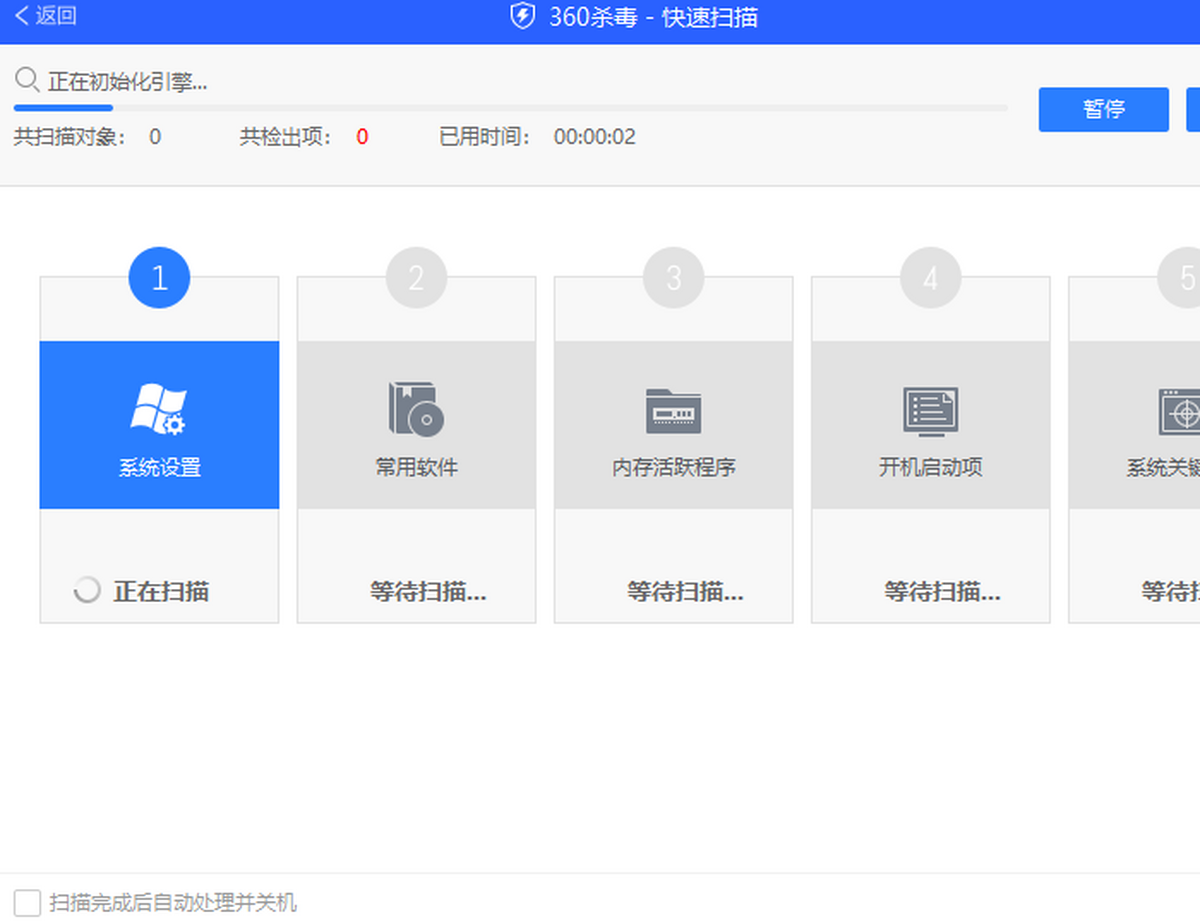Click the startup items monitor icon
This screenshot has height=922, width=1200.
click(x=930, y=411)
